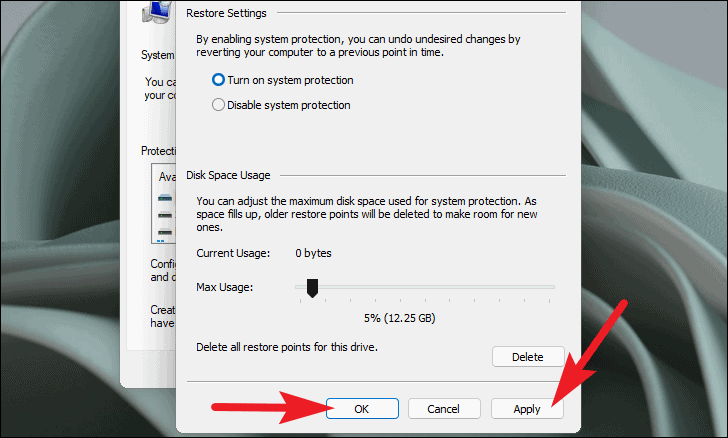
Task: Click the Cancel button
Action: pyautogui.click(x=443, y=408)
